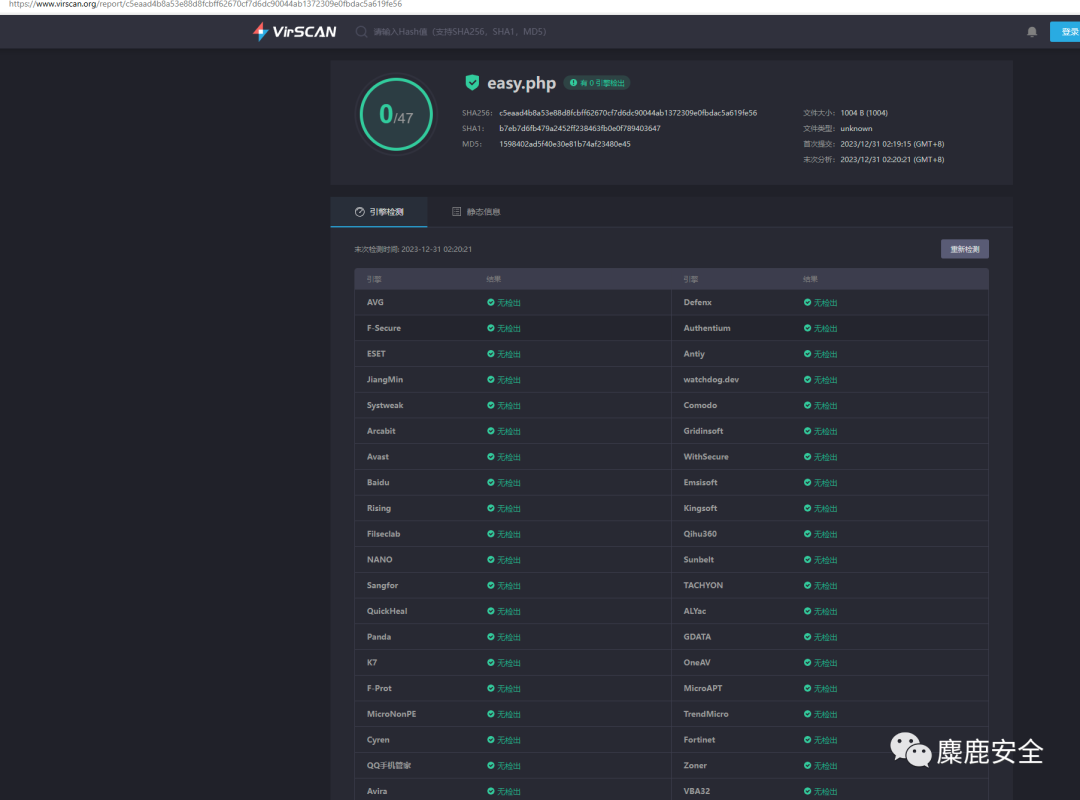Click the ALYac engine name
This screenshot has width=1080, height=800.
point(694,611)
